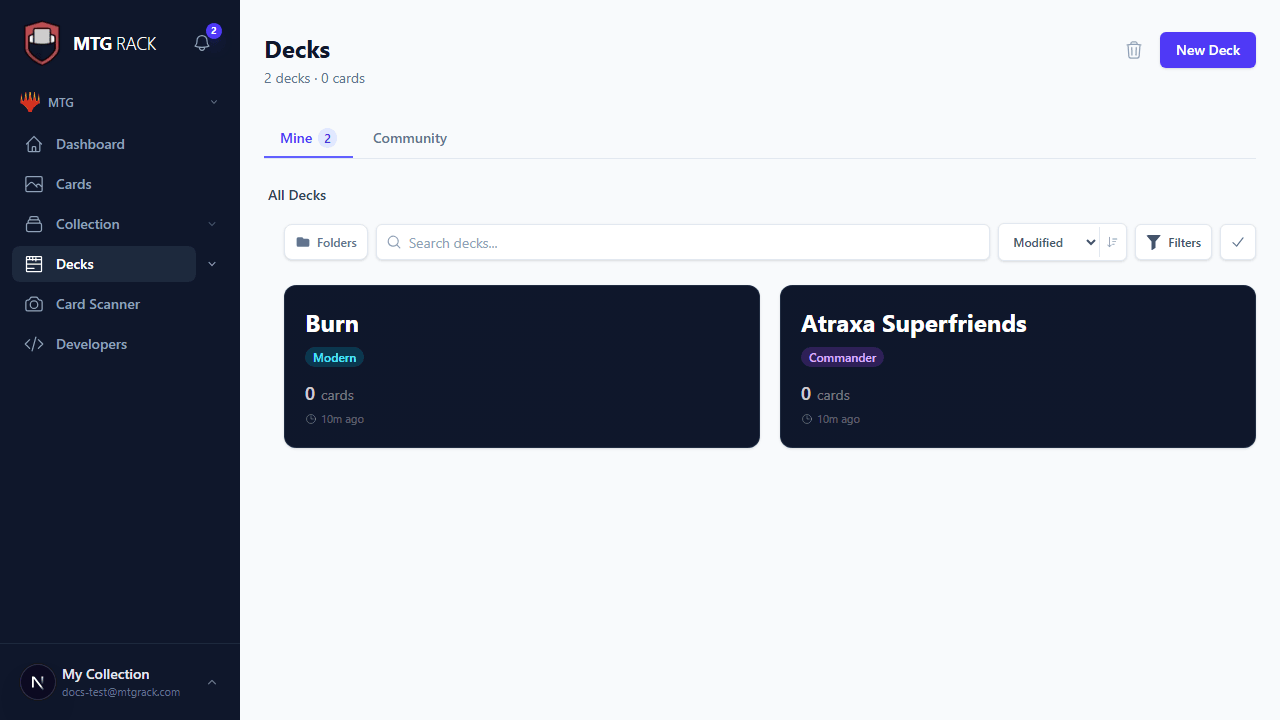1280x720 pixels.
Task: Click the New Deck button
Action: point(1207,50)
